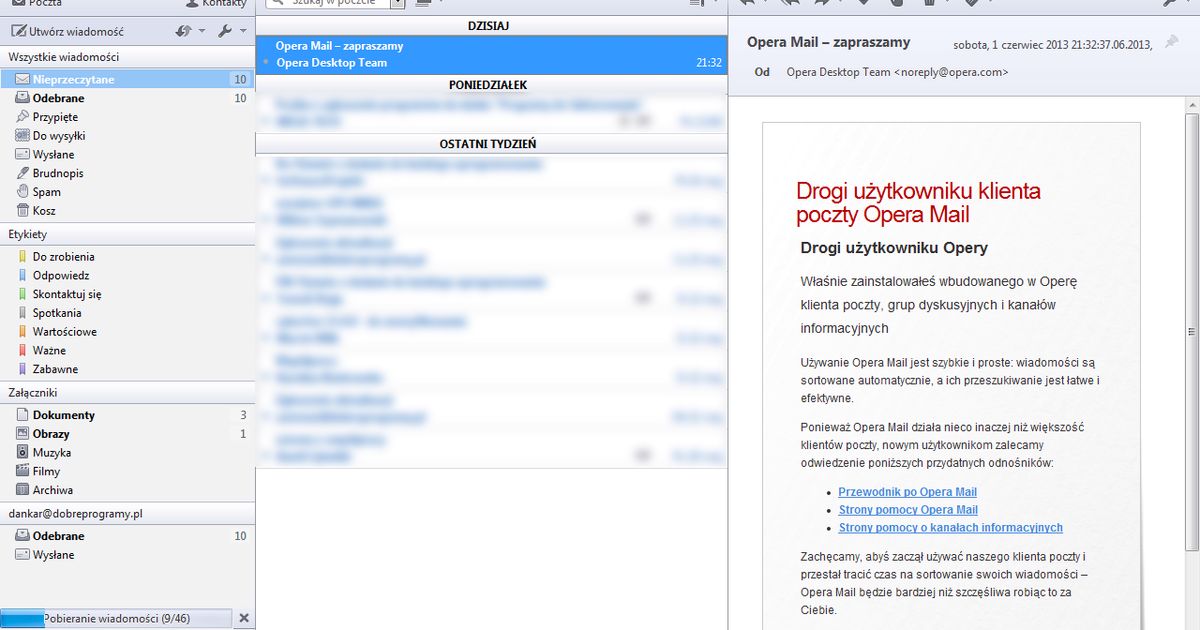This screenshot has width=1200, height=630.
Task: Select the Utwórz wiadomość compose icon
Action: click(20, 31)
